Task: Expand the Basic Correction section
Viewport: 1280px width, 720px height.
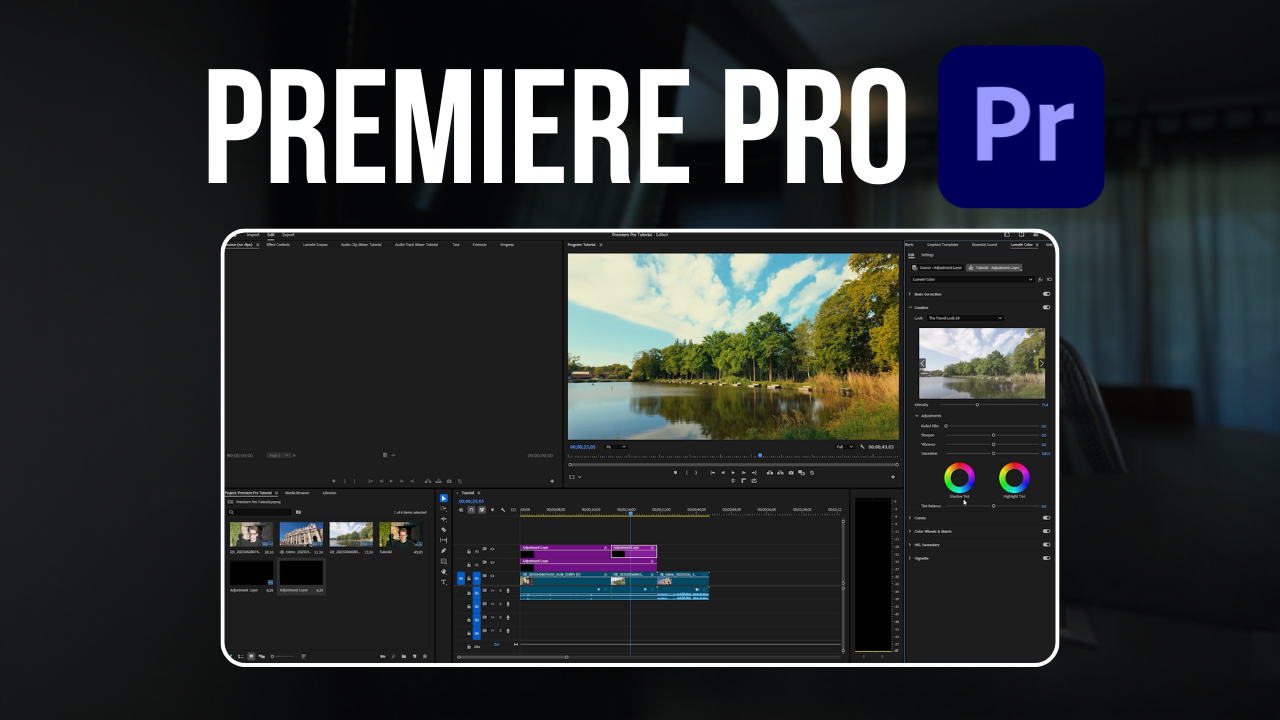Action: coord(910,294)
